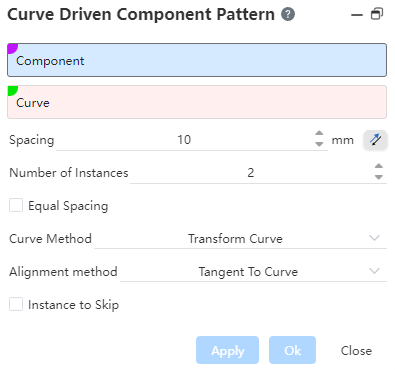Increment Number of Instances up arrow
This screenshot has height=370, width=395.
(x=378, y=166)
